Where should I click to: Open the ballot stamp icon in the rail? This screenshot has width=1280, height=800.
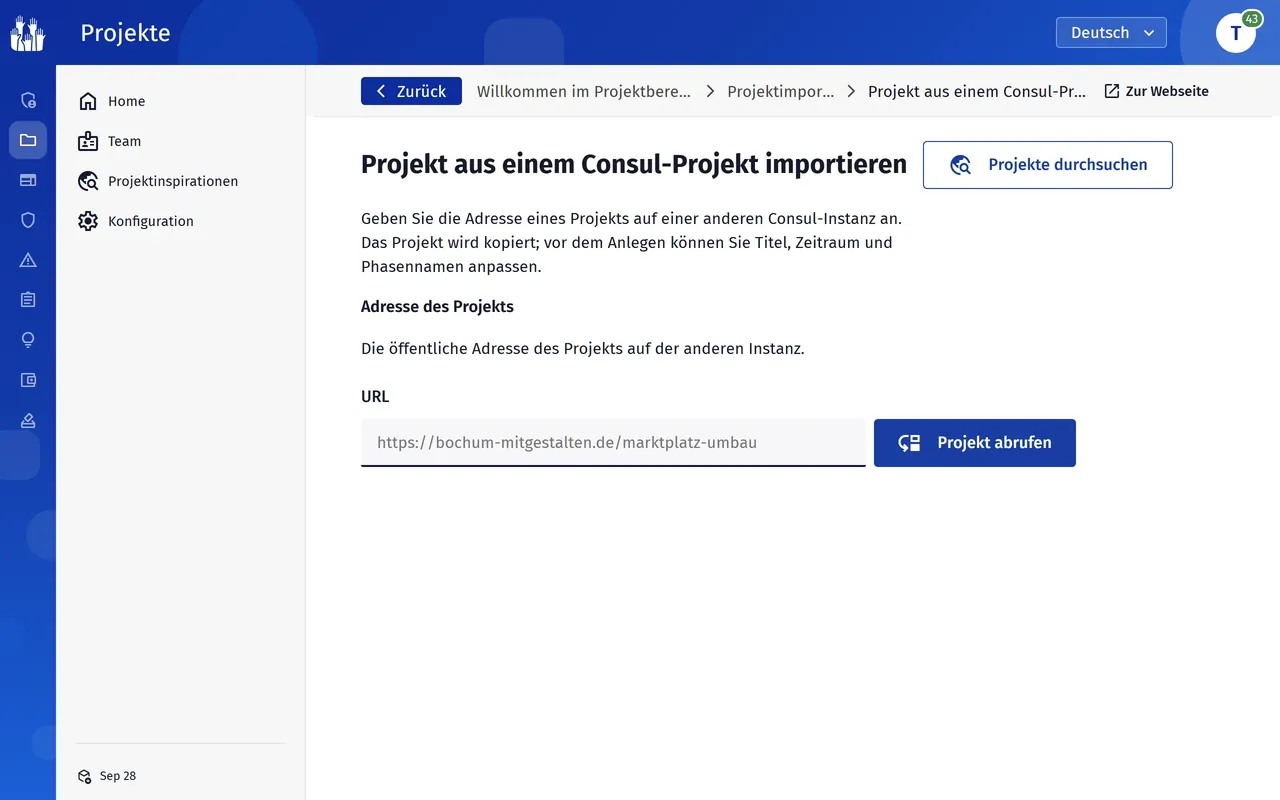click(x=28, y=420)
